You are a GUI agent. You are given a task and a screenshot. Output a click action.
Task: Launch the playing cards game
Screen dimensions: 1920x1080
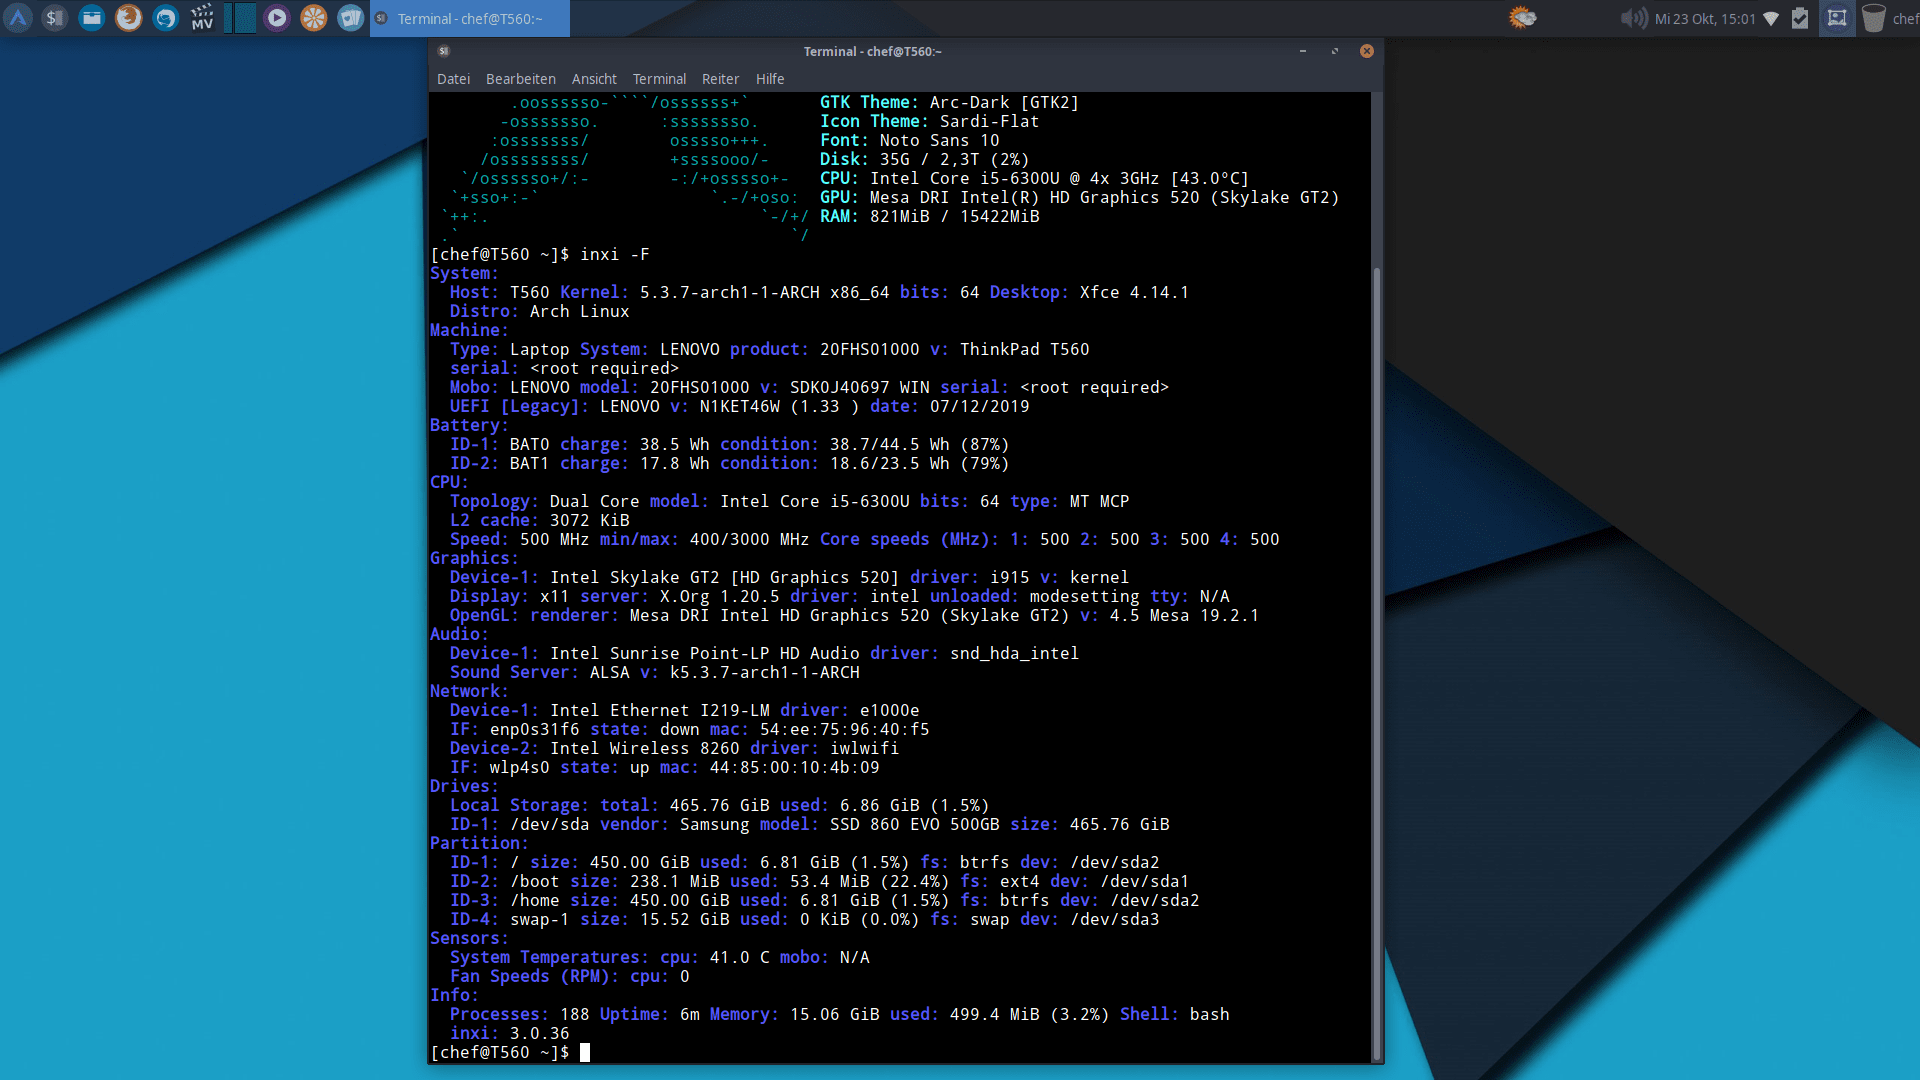coord(351,18)
